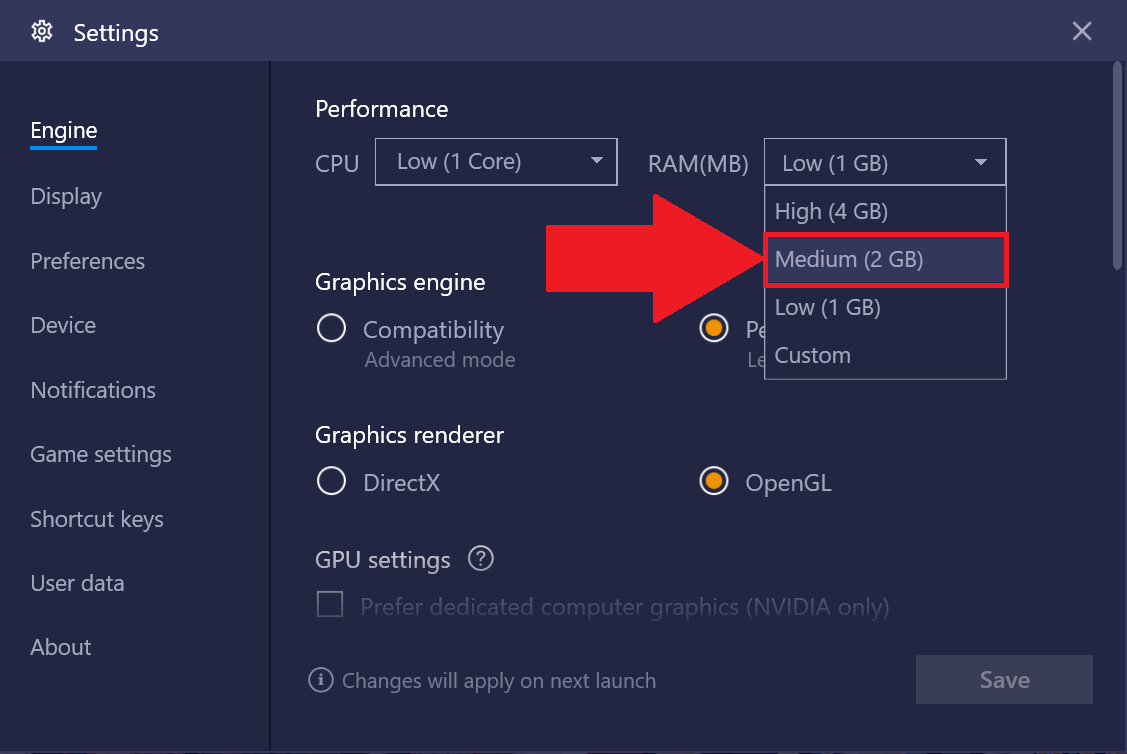Choose Medium (2 GB) RAM option

(885, 259)
